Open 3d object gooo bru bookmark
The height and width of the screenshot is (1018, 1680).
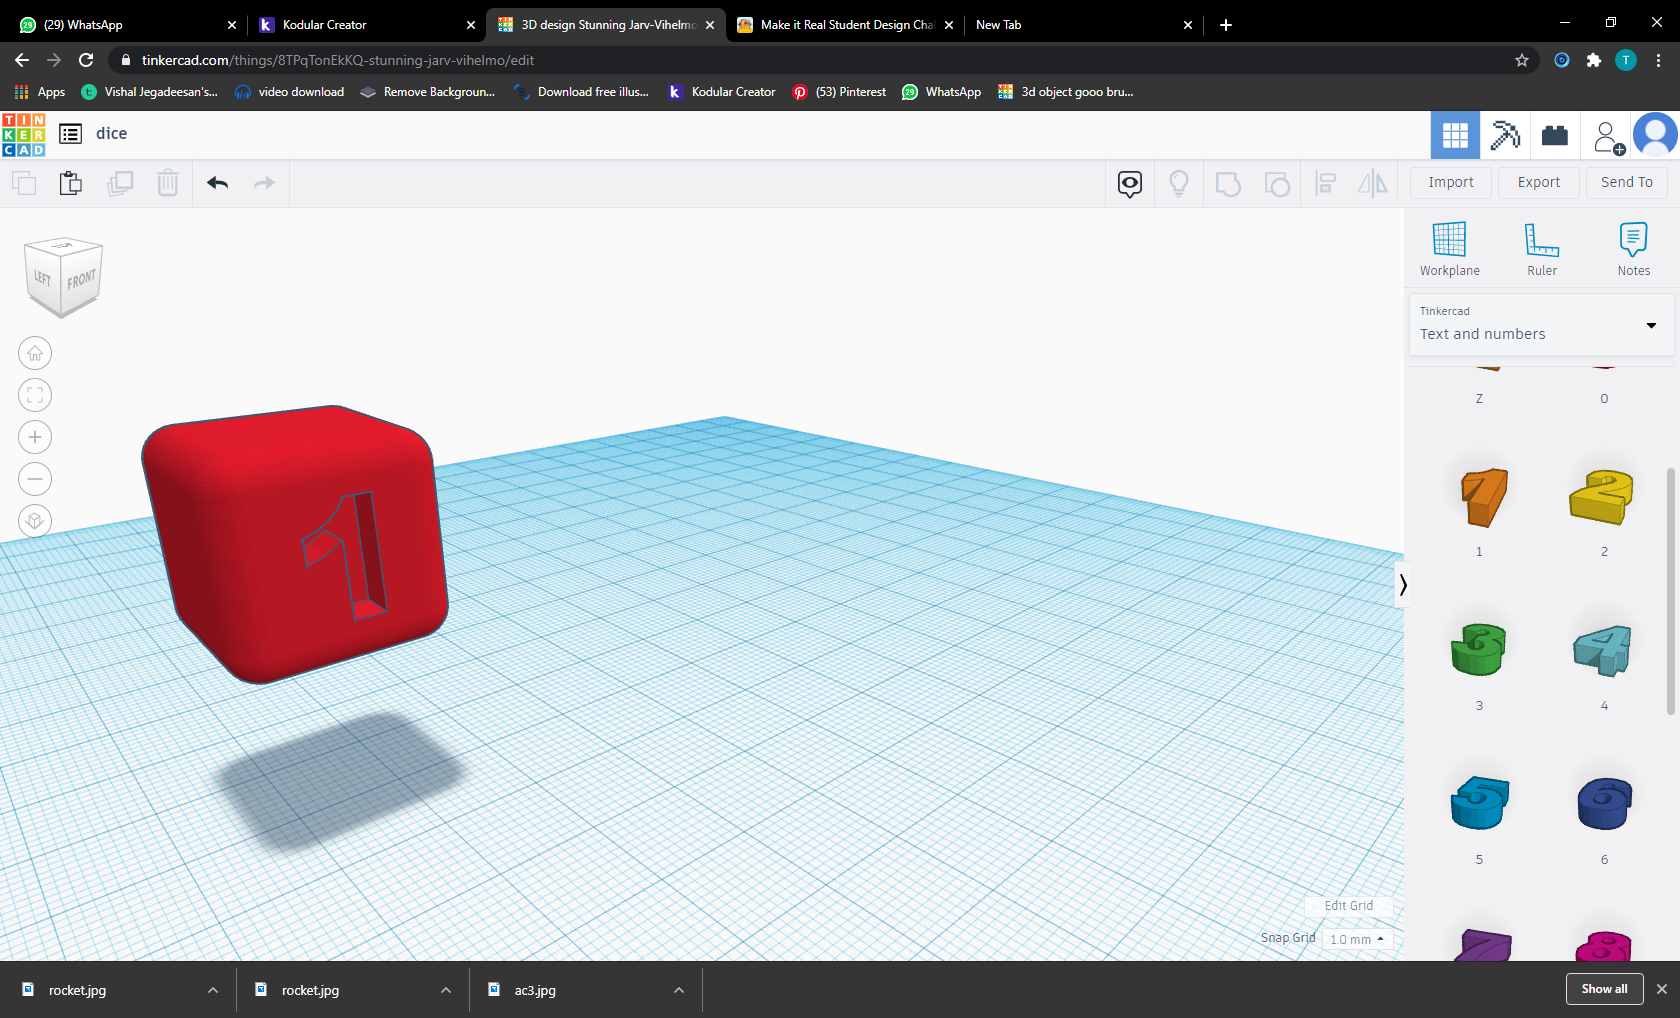click(1066, 92)
